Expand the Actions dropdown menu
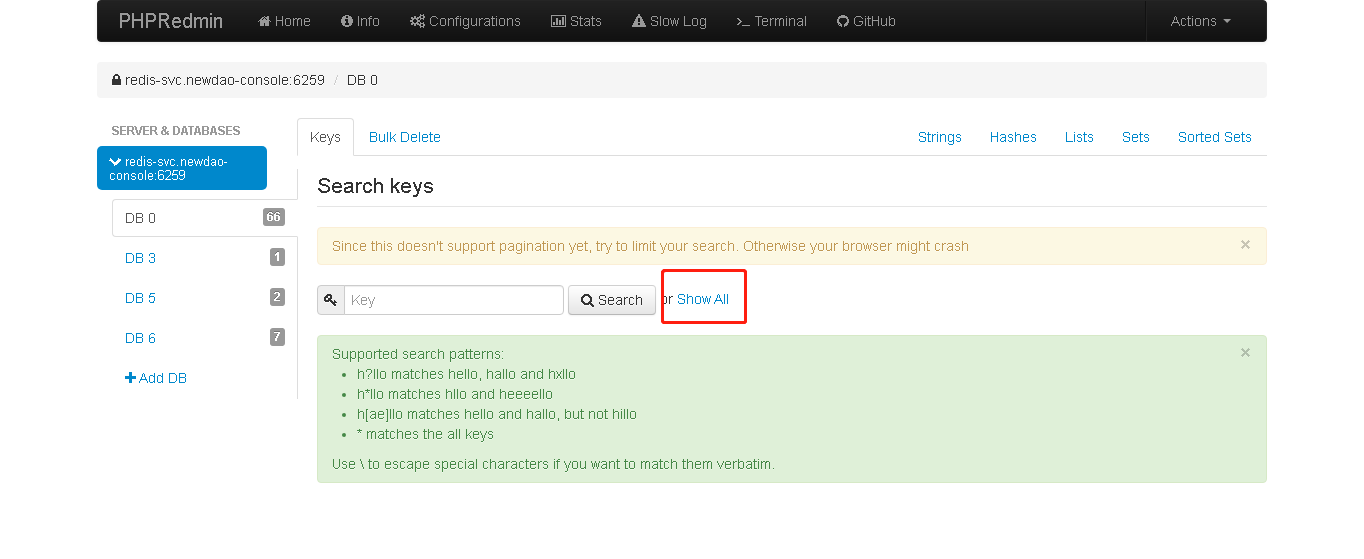The image size is (1364, 559). (1200, 21)
